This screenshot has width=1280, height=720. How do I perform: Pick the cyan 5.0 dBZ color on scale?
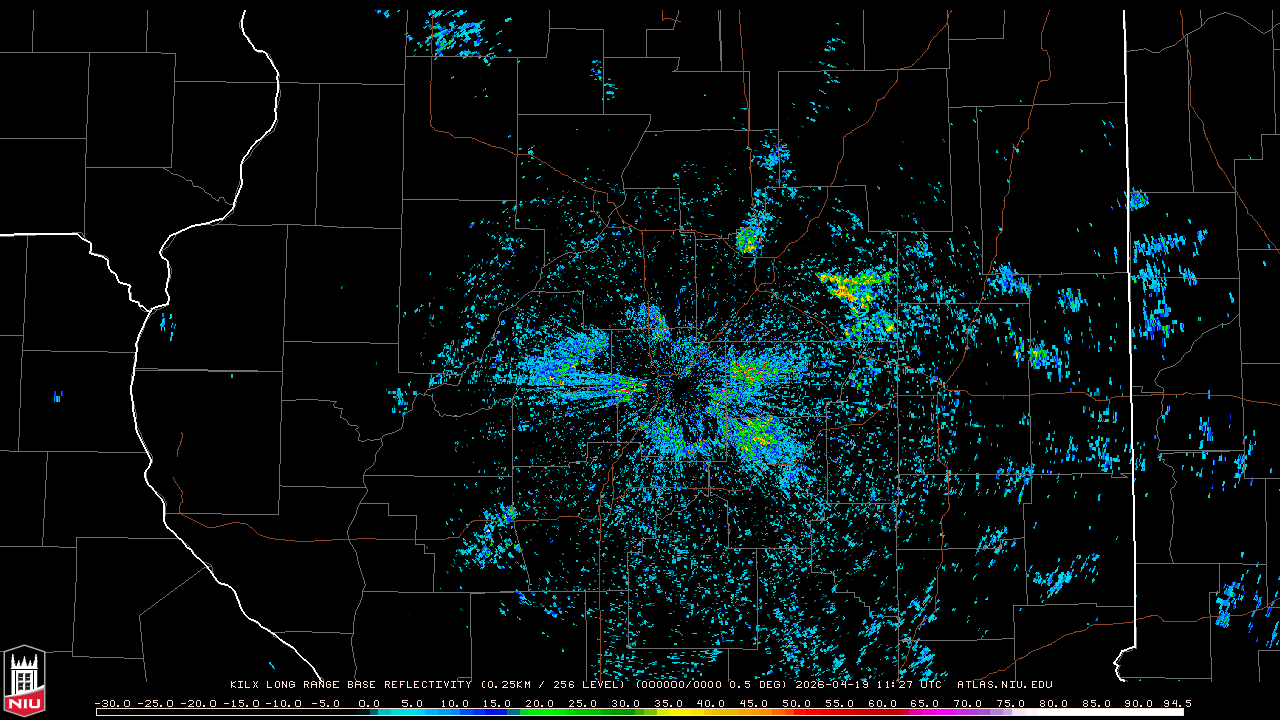coord(412,712)
